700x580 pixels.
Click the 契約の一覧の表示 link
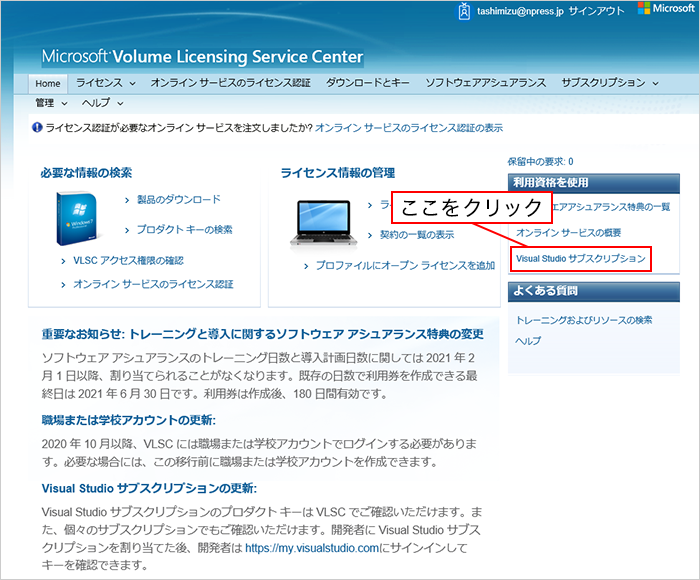[417, 235]
